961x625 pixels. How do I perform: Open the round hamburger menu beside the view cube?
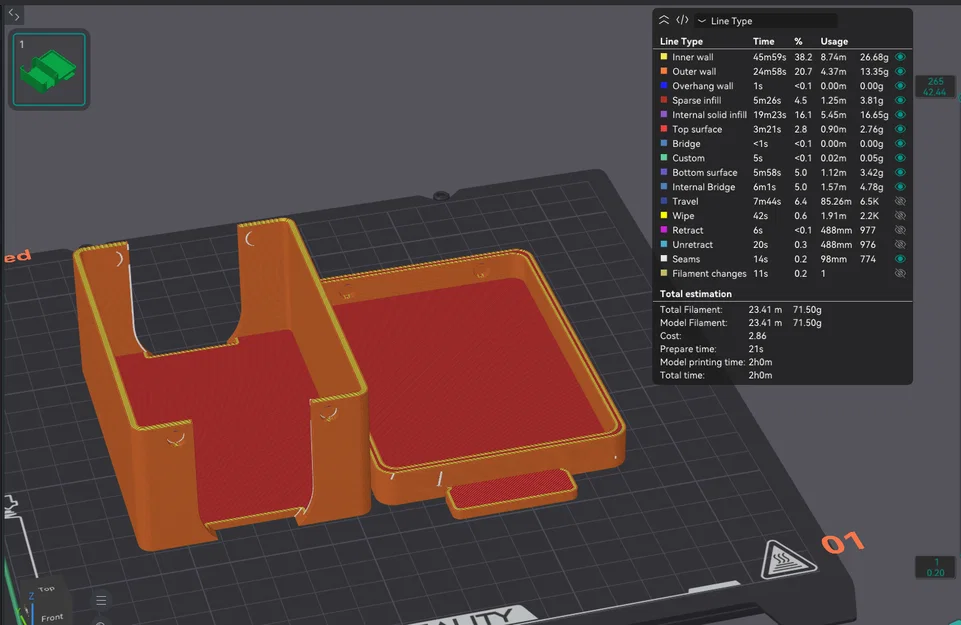coord(101,600)
